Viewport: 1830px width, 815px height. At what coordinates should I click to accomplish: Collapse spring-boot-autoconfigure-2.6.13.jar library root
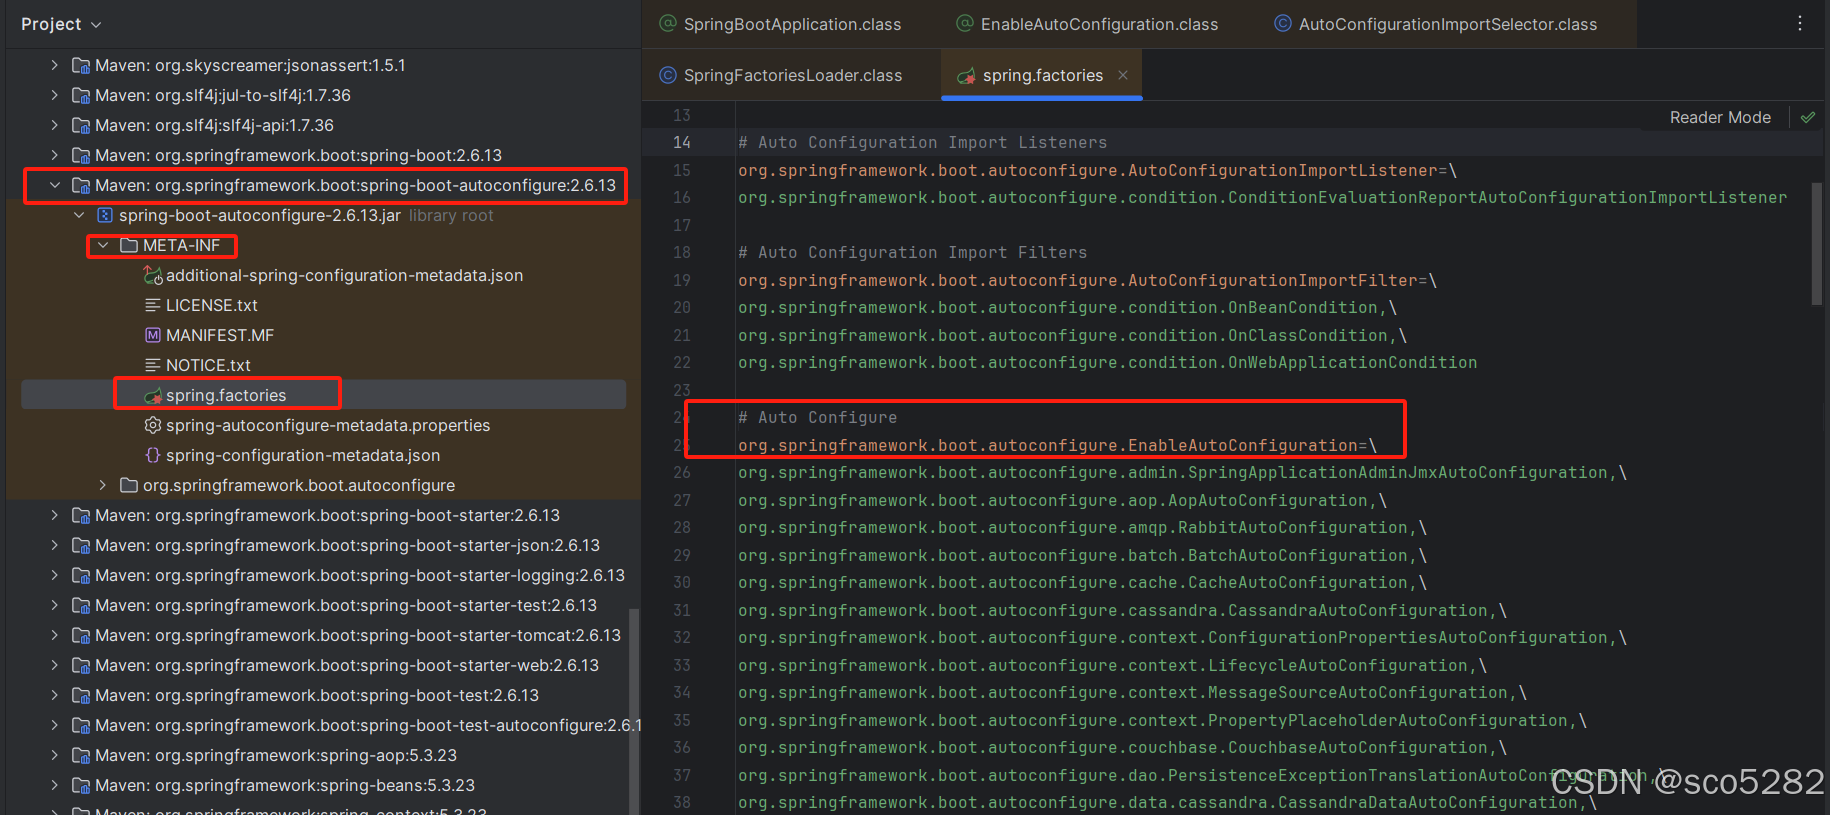pos(79,215)
